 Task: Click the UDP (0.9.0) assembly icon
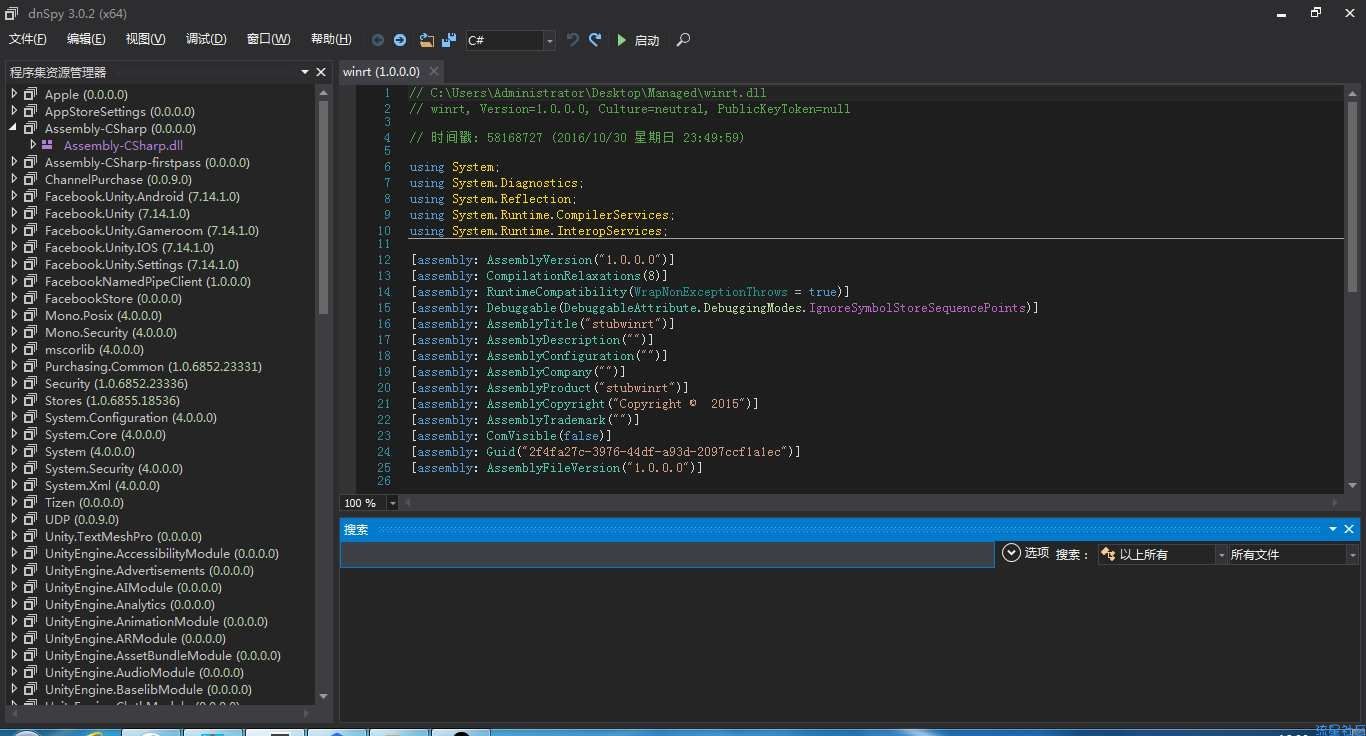31,519
